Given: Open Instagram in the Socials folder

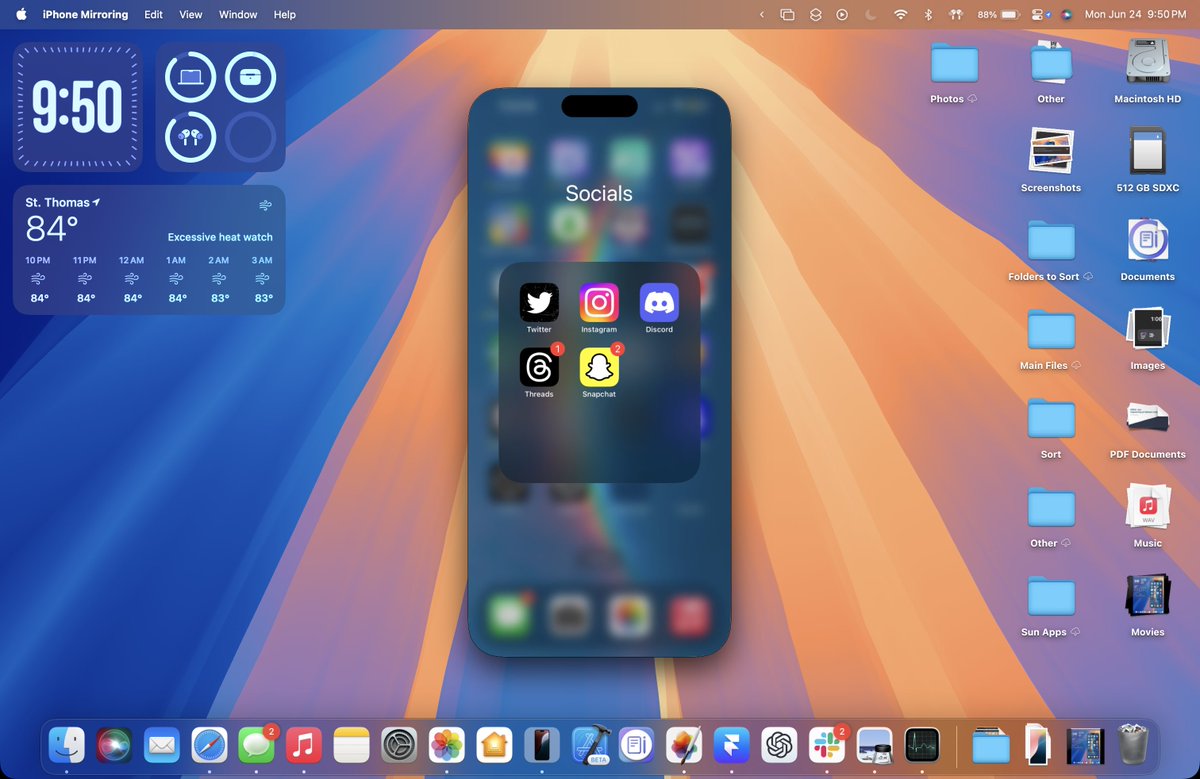Looking at the screenshot, I should click(x=599, y=302).
